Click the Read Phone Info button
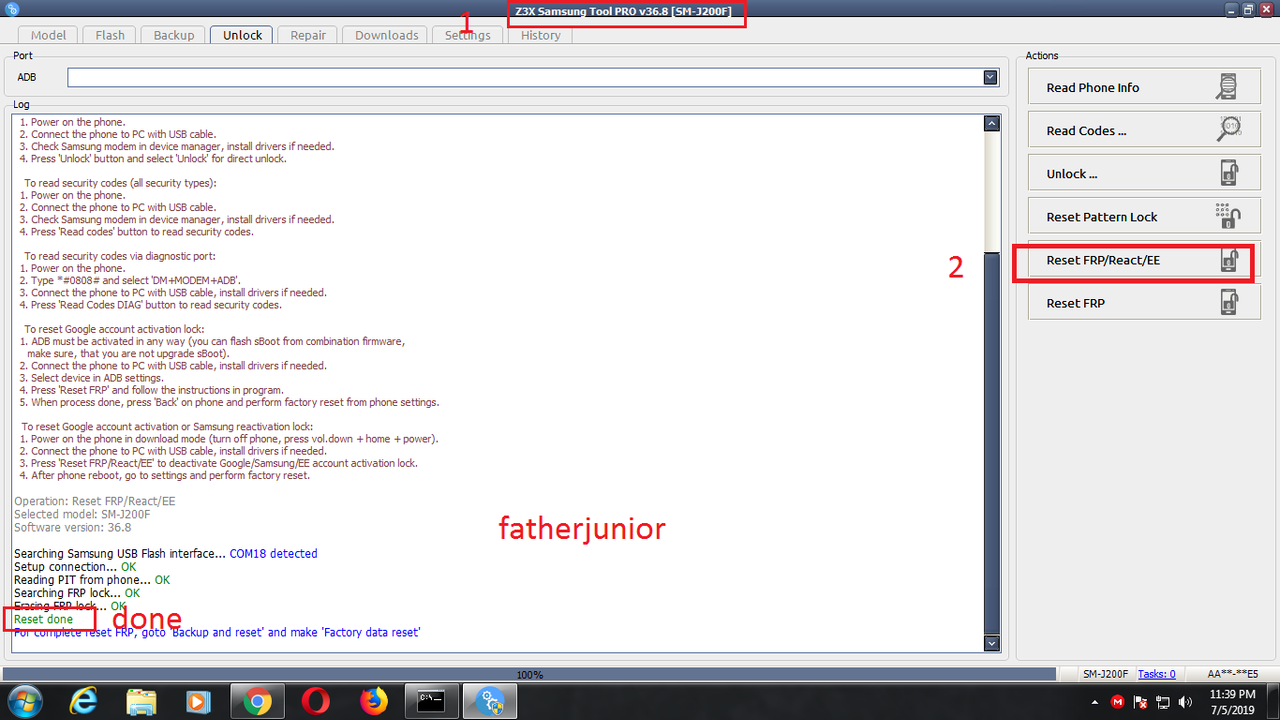 pyautogui.click(x=1144, y=88)
